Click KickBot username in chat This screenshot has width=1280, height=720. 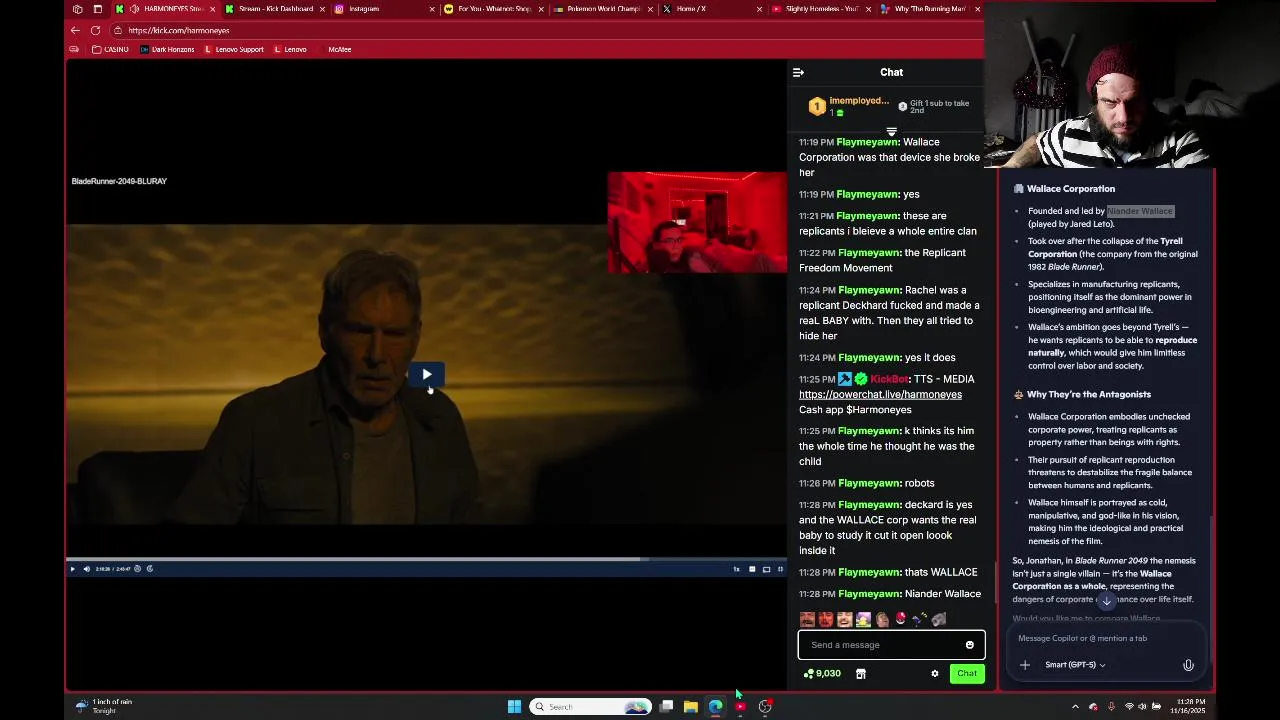click(x=889, y=379)
